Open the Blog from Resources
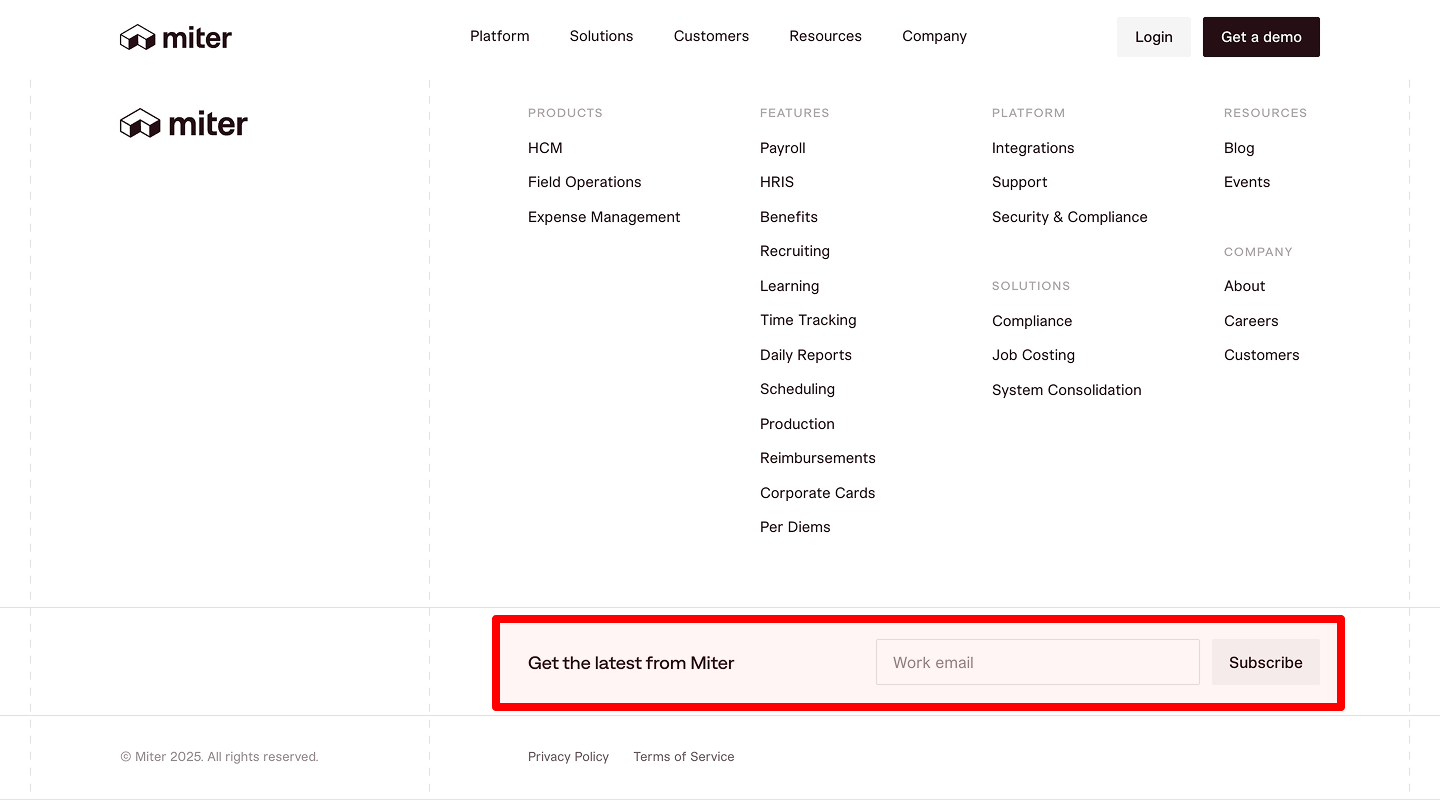The image size is (1440, 800). (1239, 147)
